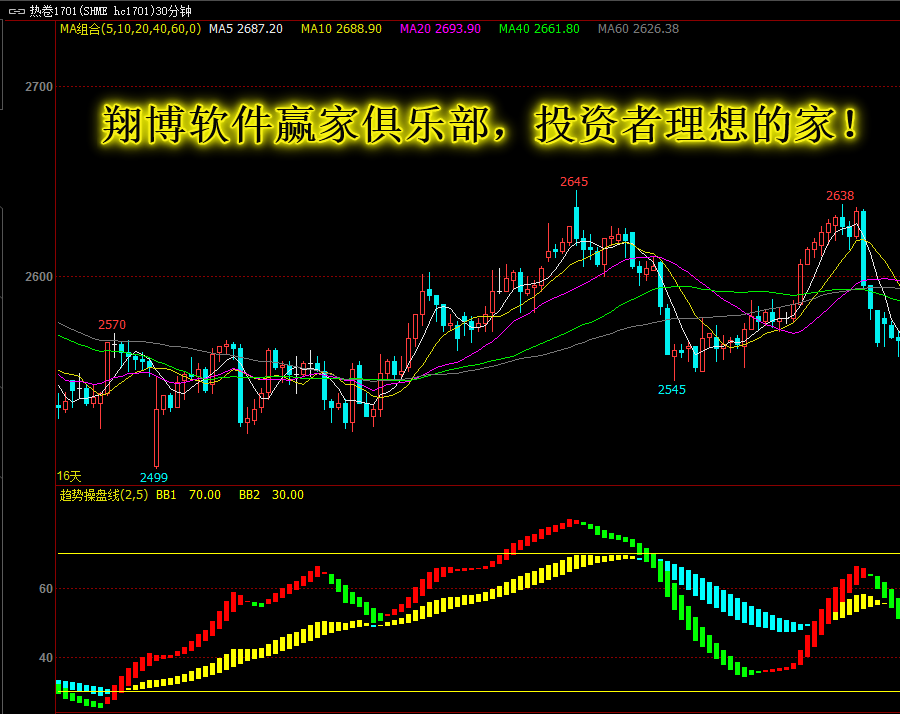Click the 2638 high price marker
Image resolution: width=900 pixels, height=714 pixels.
[x=840, y=196]
